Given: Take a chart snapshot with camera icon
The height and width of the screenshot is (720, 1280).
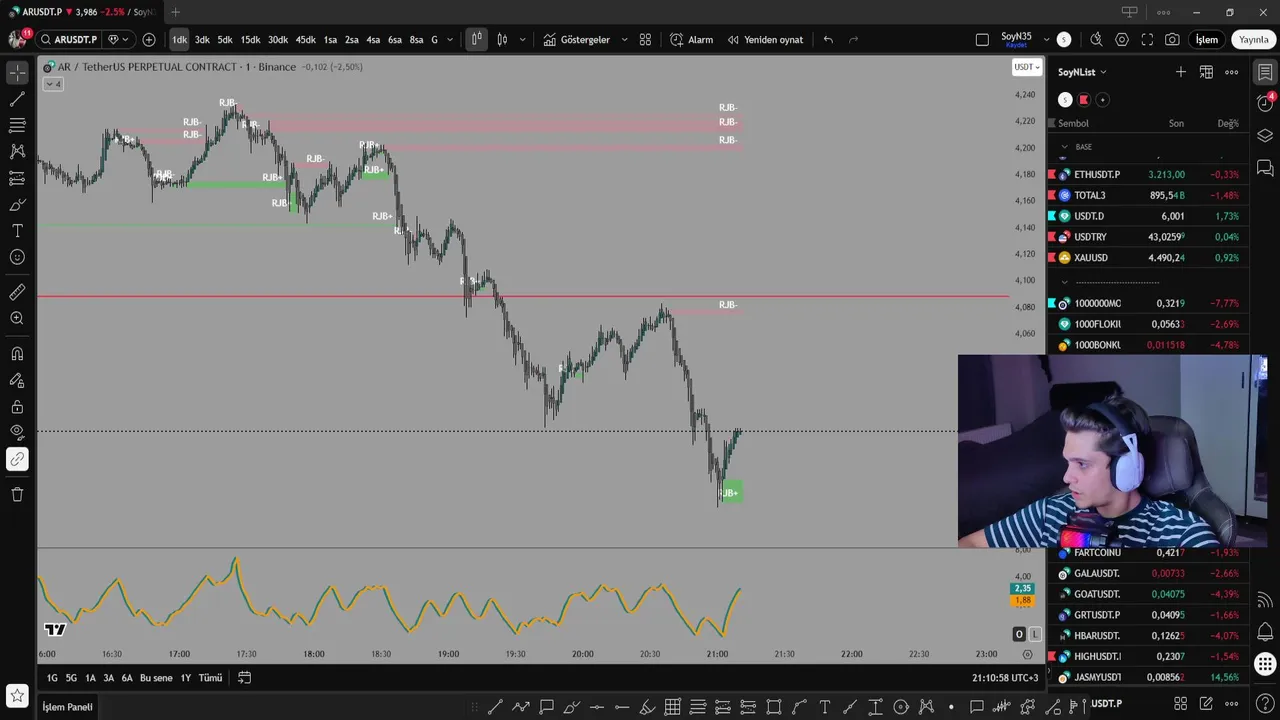Looking at the screenshot, I should [x=1172, y=40].
